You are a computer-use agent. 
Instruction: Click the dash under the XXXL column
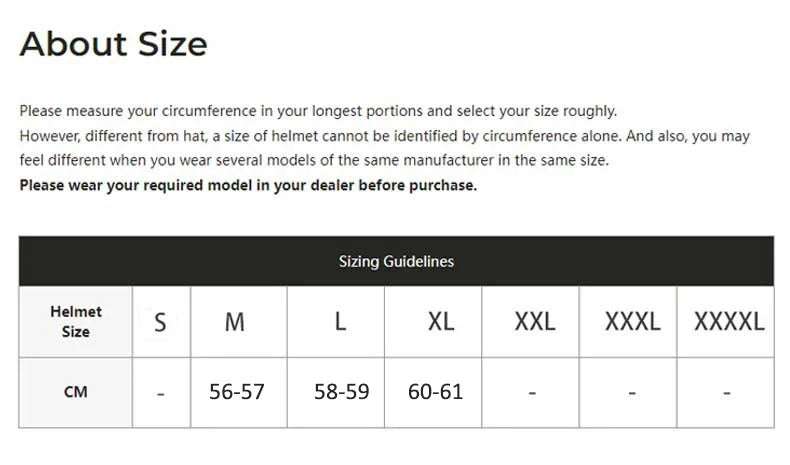(632, 393)
